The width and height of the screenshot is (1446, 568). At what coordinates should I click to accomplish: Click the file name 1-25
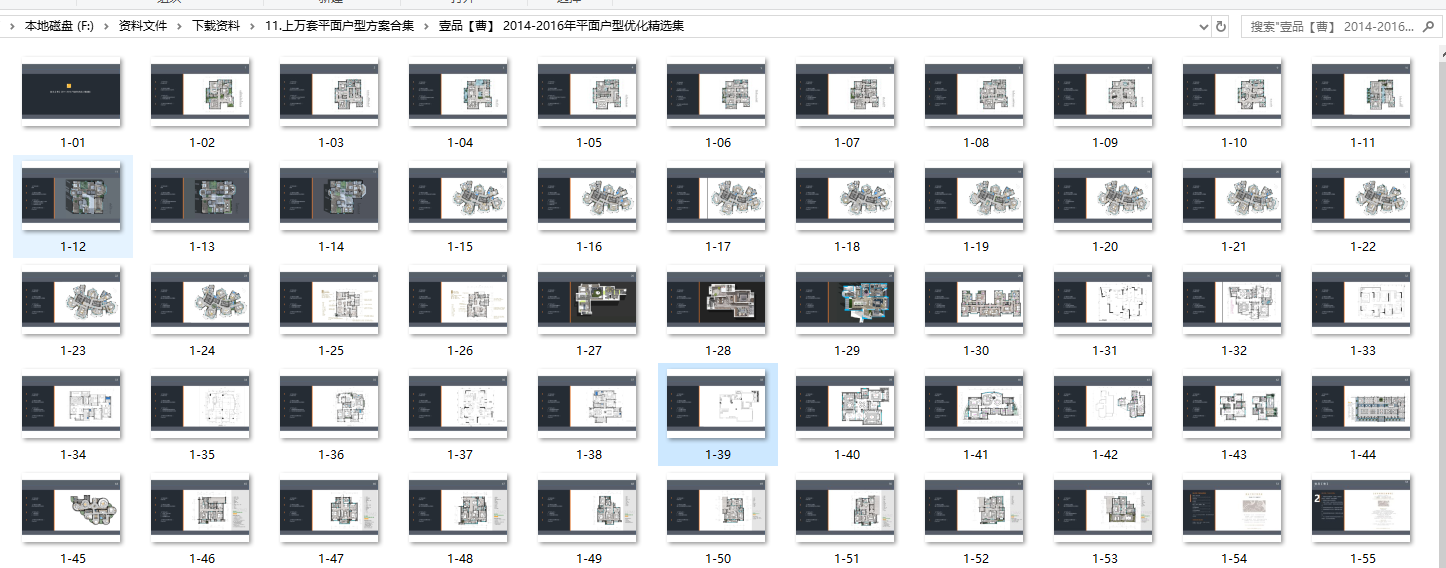[x=331, y=351]
